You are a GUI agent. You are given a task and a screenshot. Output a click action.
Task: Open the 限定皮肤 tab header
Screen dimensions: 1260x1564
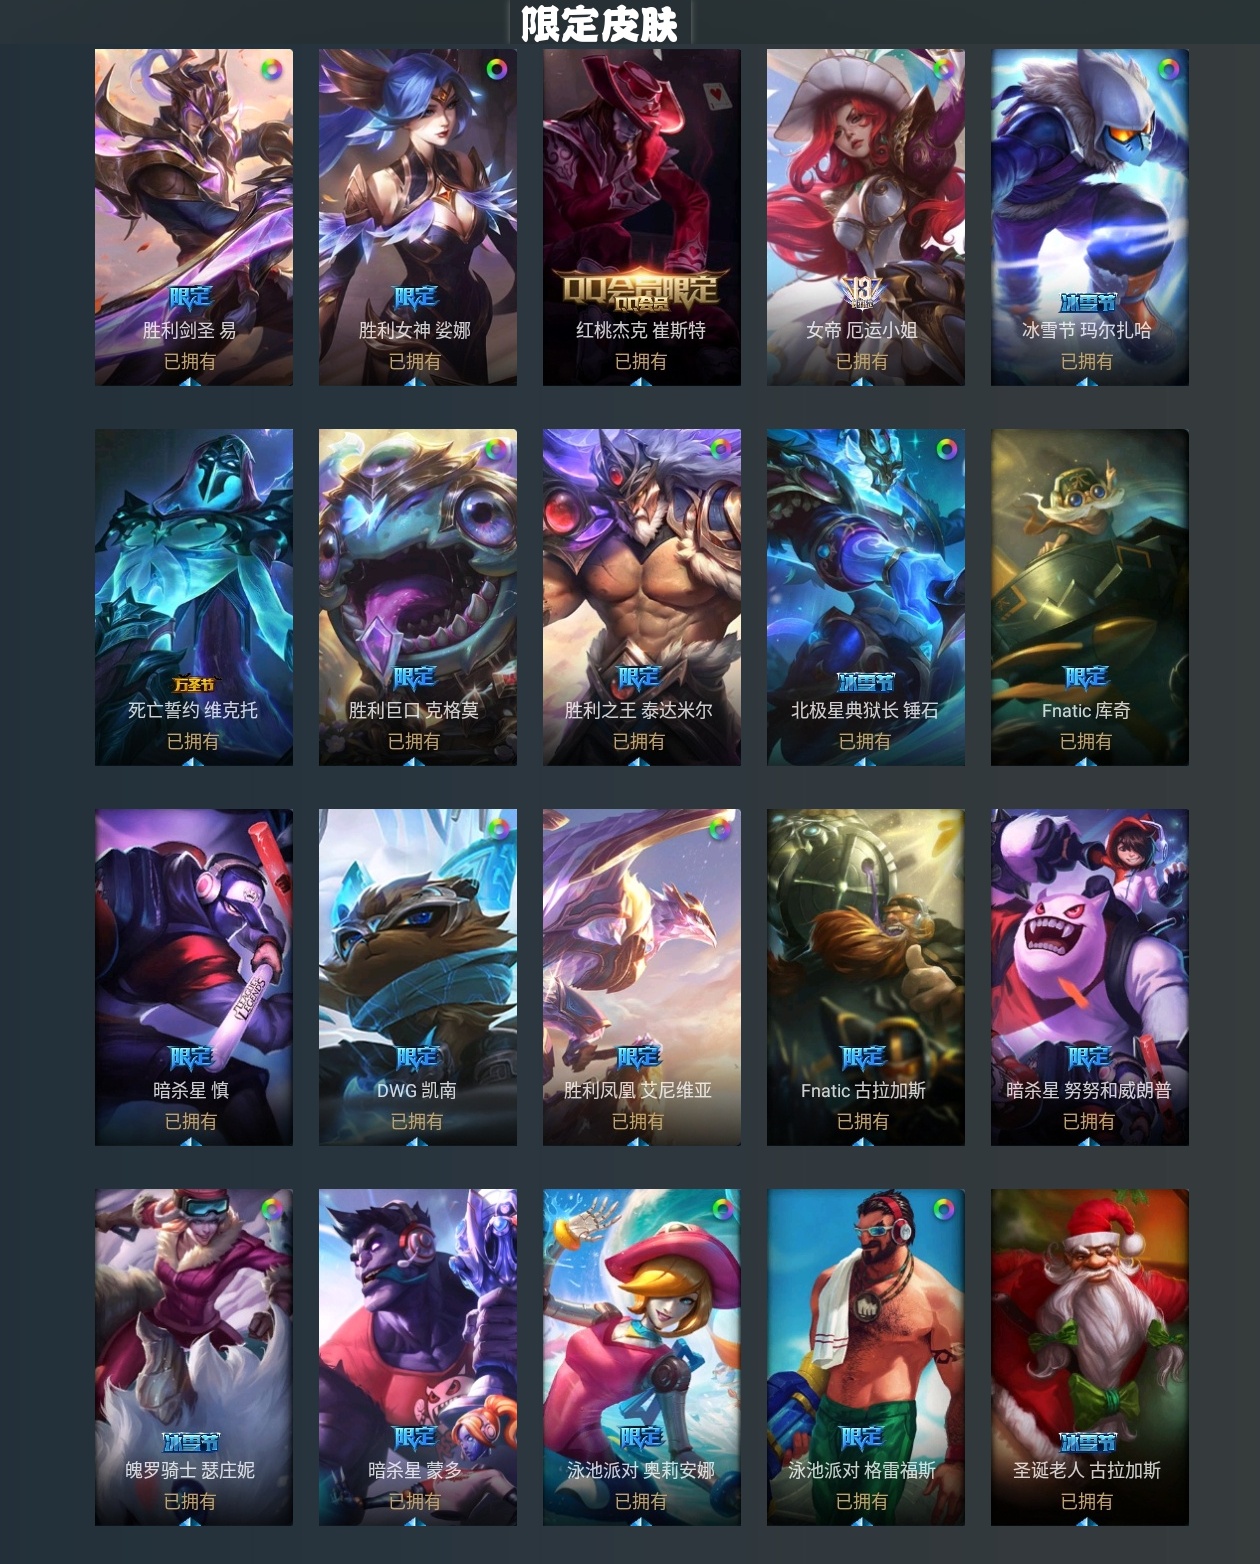coord(600,23)
